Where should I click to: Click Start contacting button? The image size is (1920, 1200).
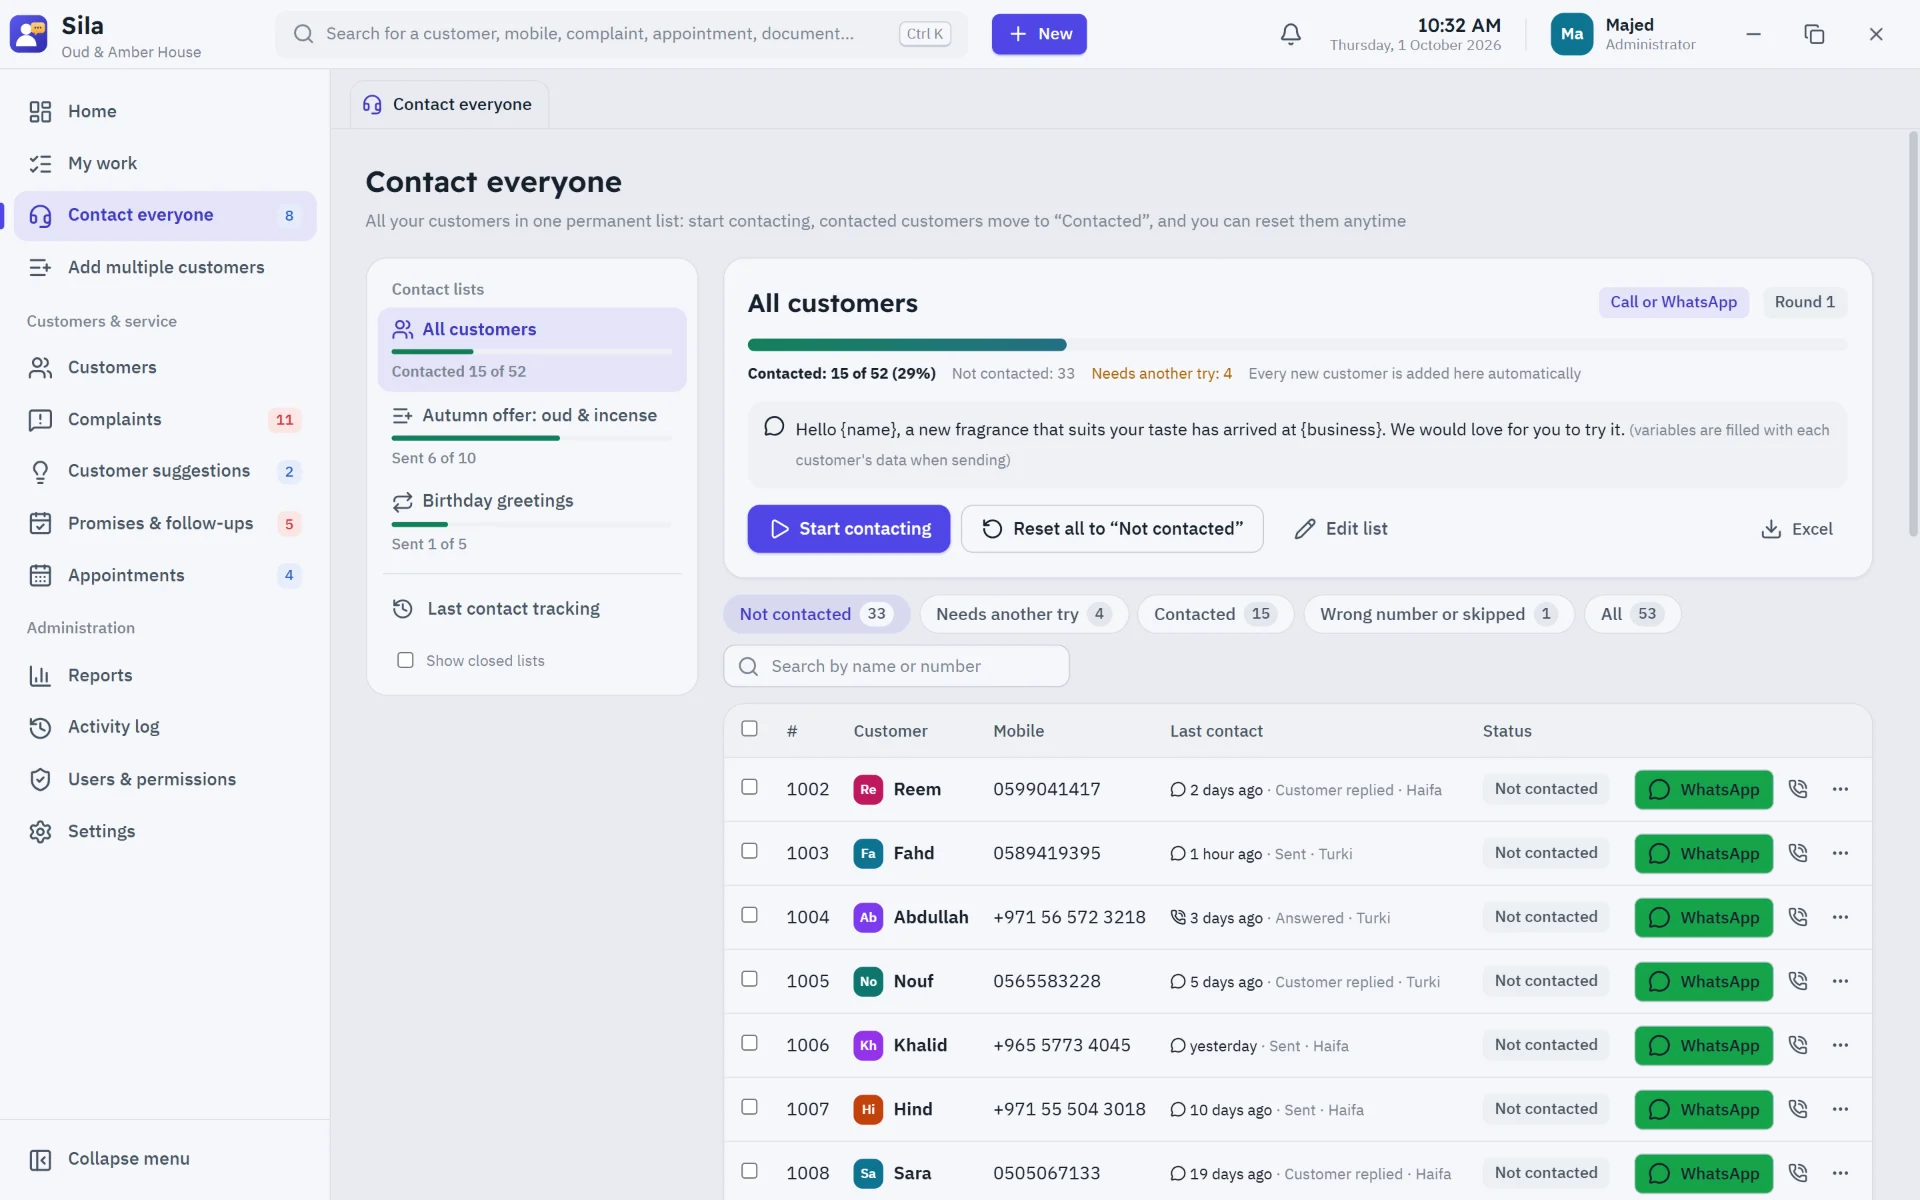click(849, 528)
